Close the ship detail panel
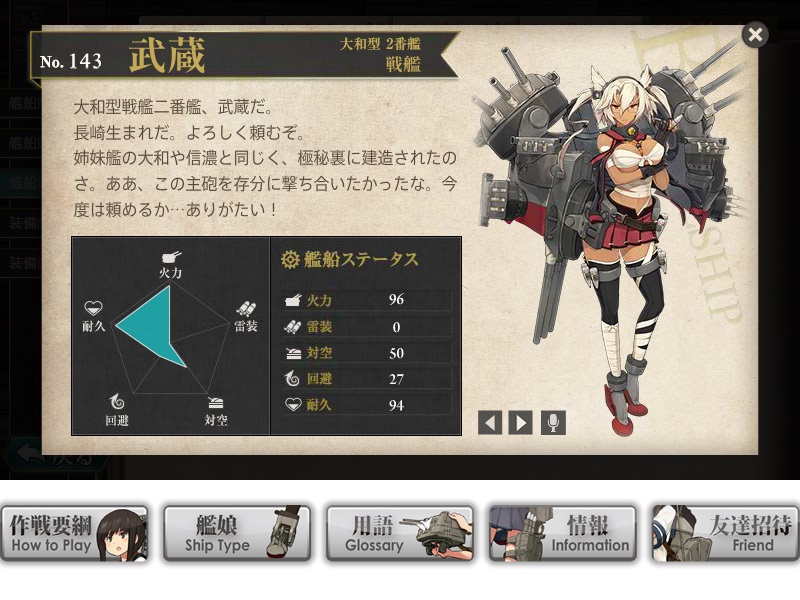Viewport: 800px width, 600px height. coord(755,35)
